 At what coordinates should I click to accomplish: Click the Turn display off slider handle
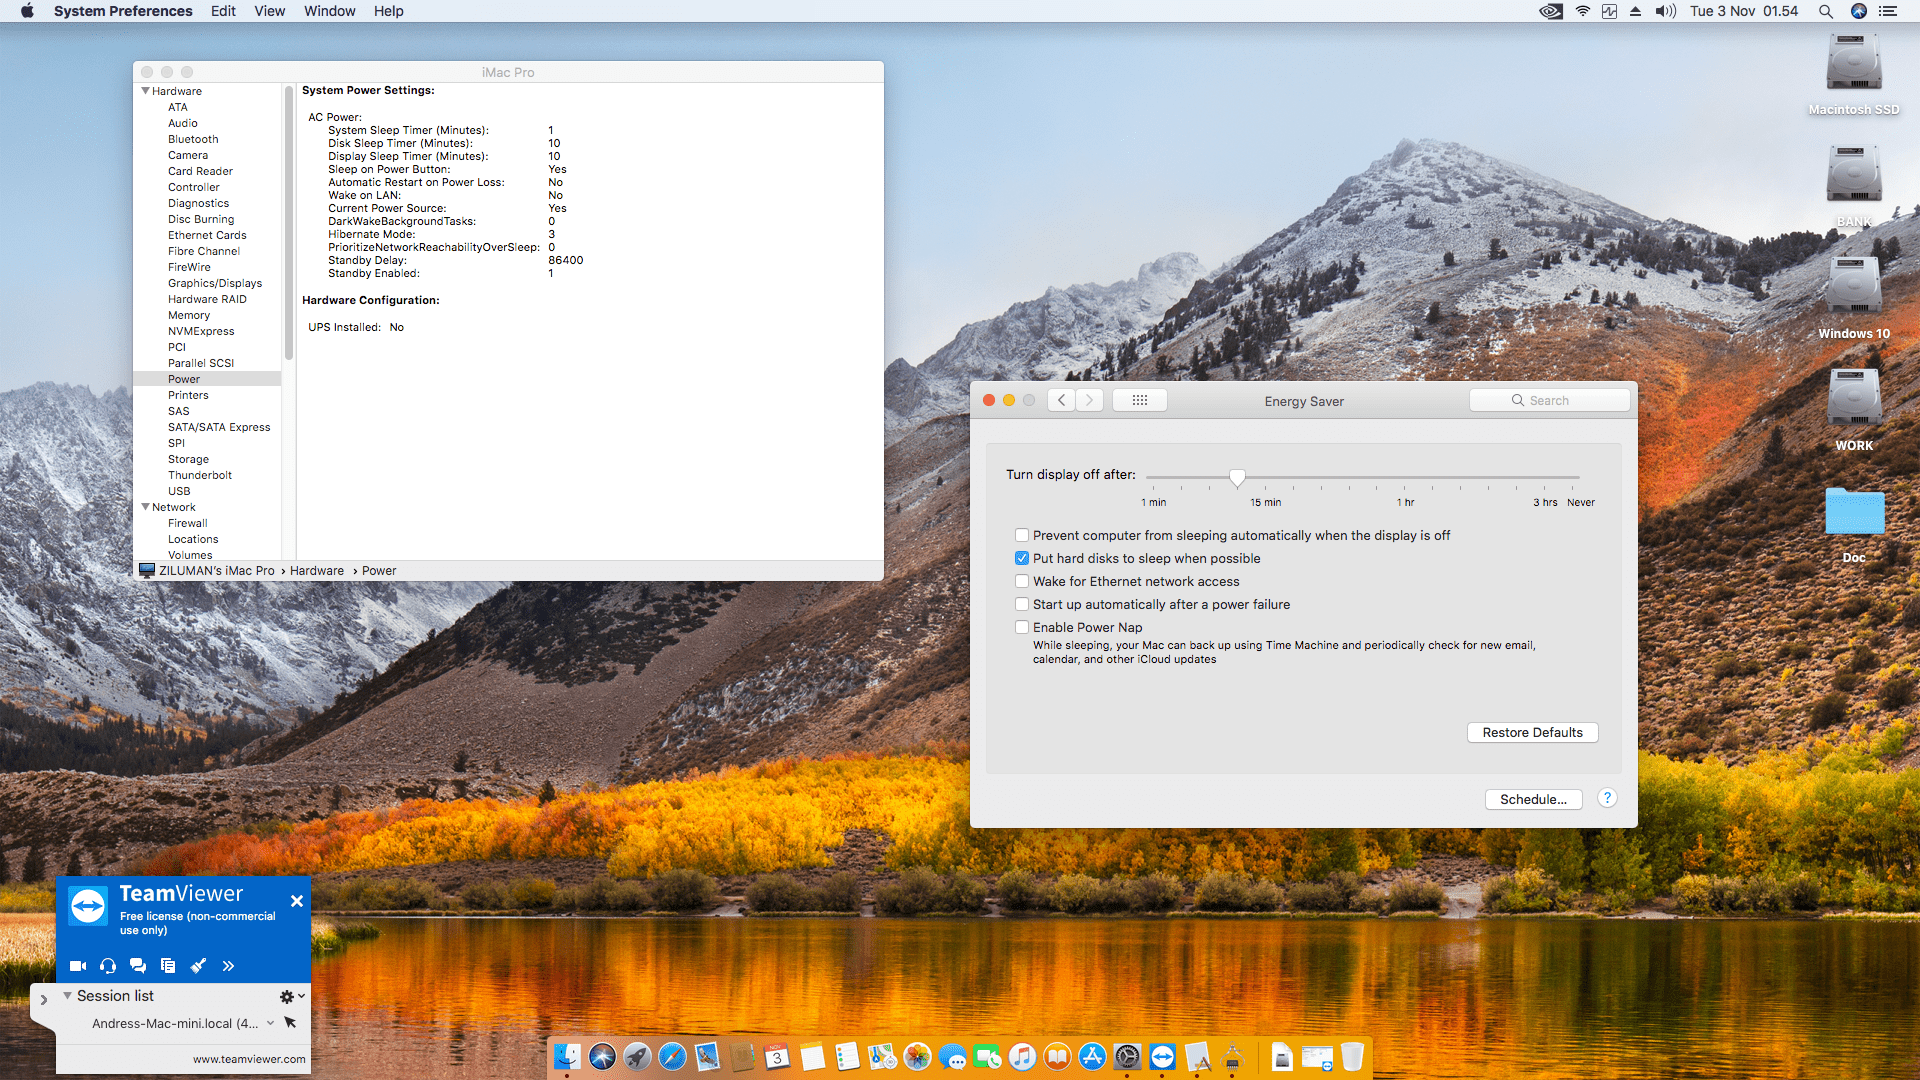1237,477
